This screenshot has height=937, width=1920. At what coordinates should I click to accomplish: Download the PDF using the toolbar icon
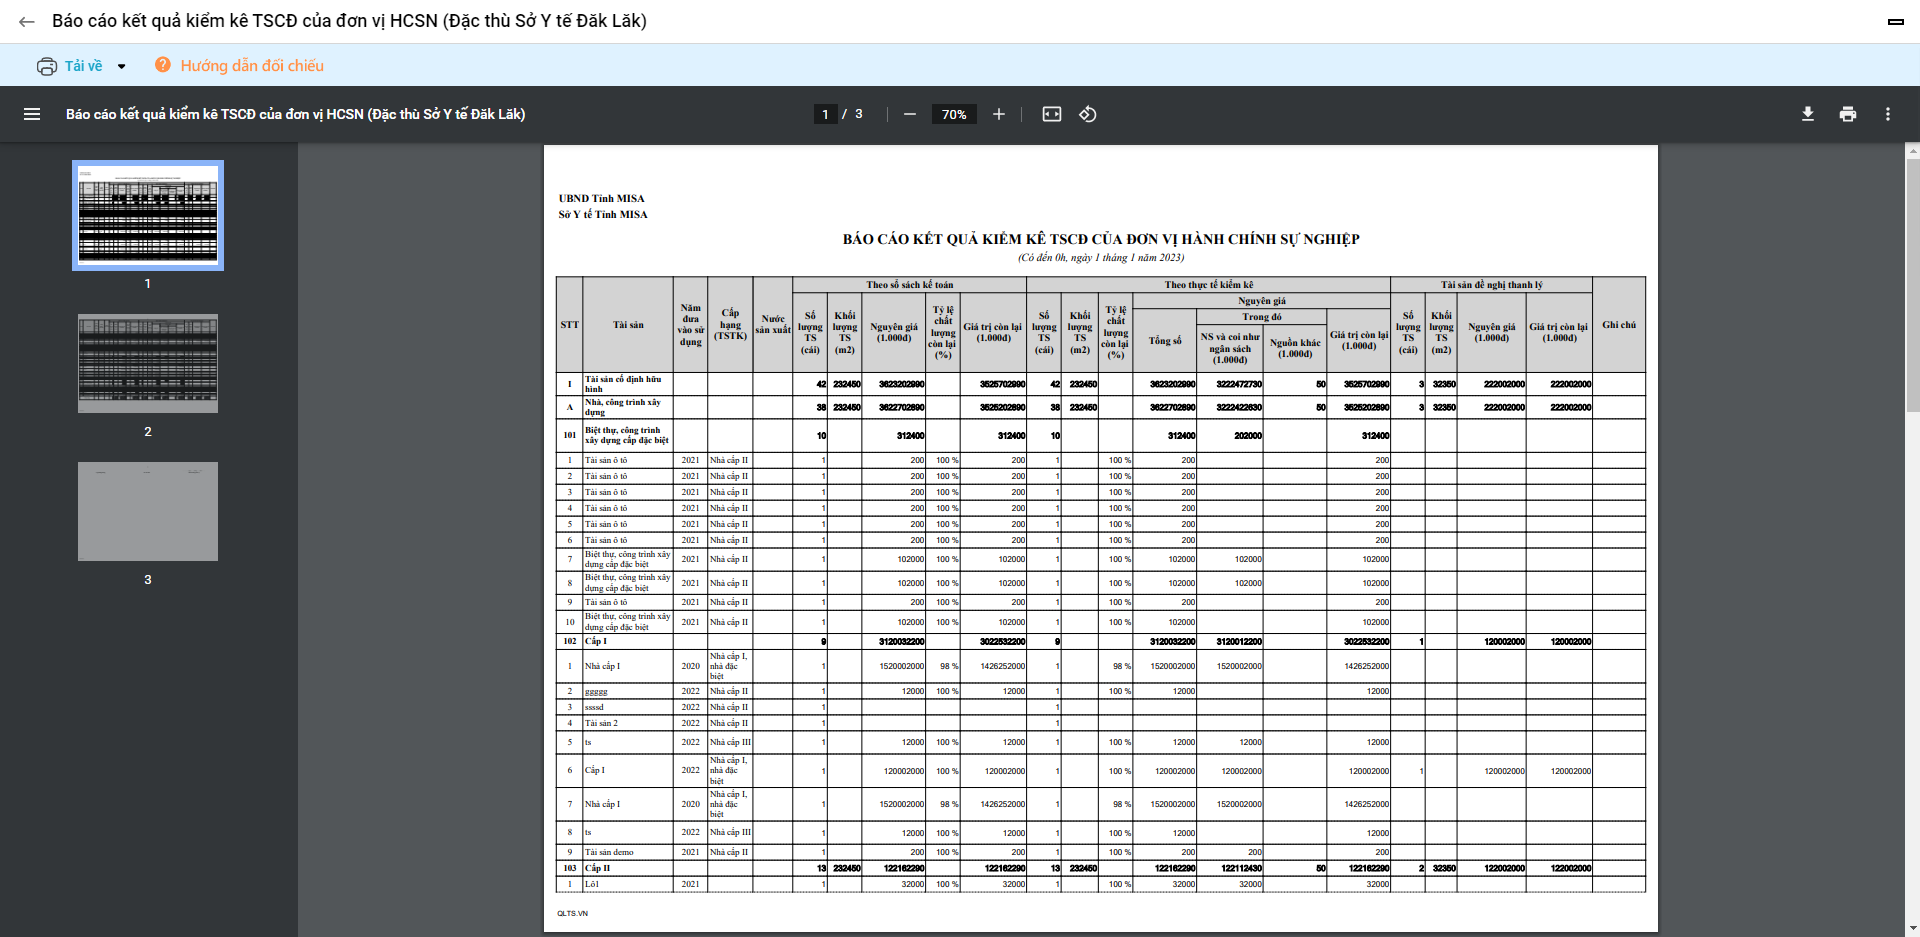coord(1808,114)
